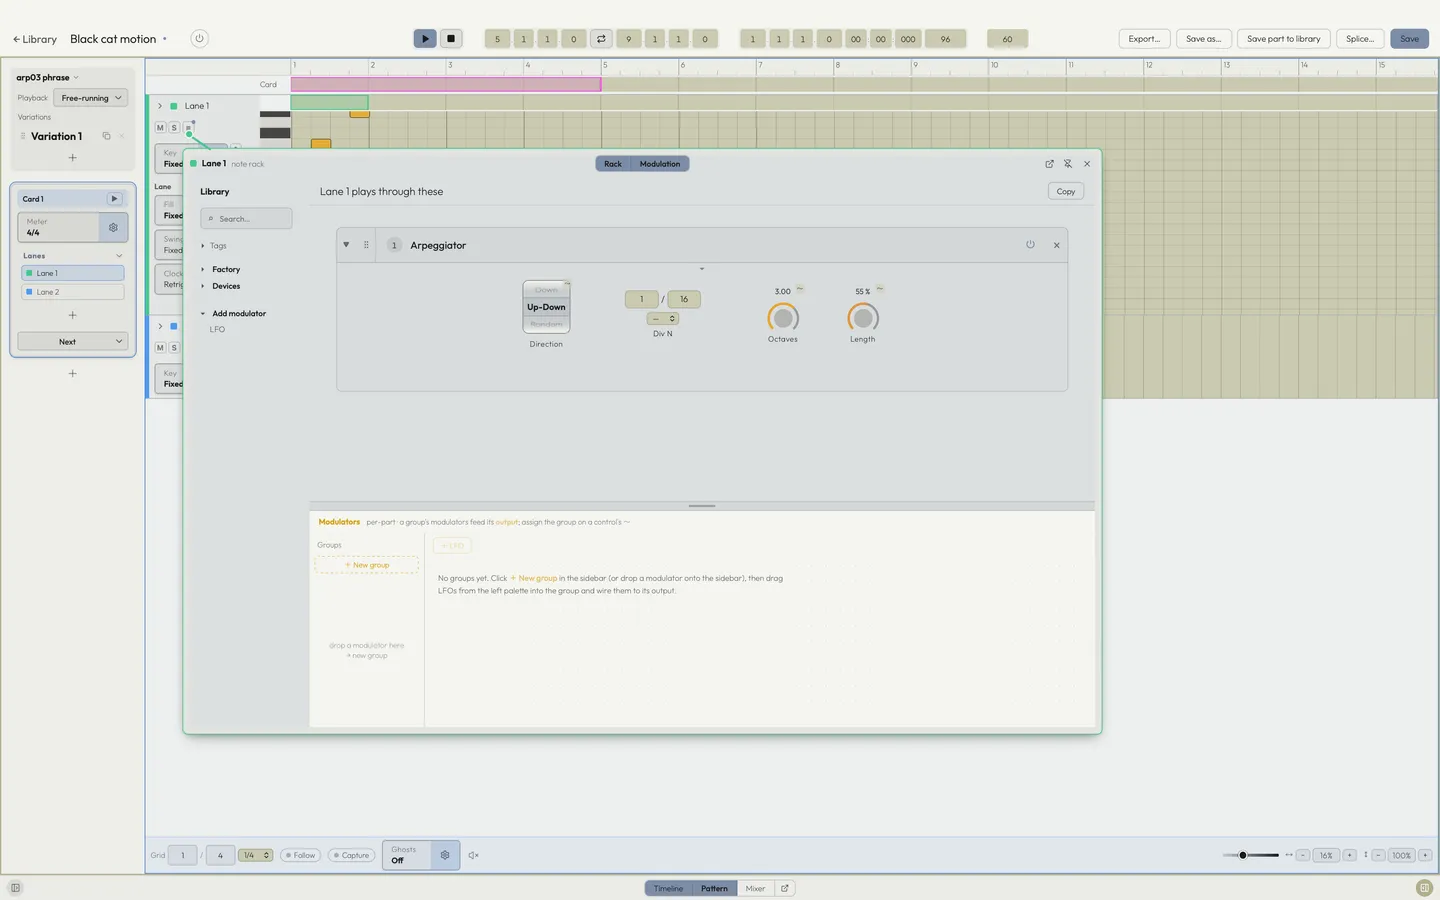Screen dimensions: 1440x900
Task: Expand Factory in the Library
Action: 221,269
